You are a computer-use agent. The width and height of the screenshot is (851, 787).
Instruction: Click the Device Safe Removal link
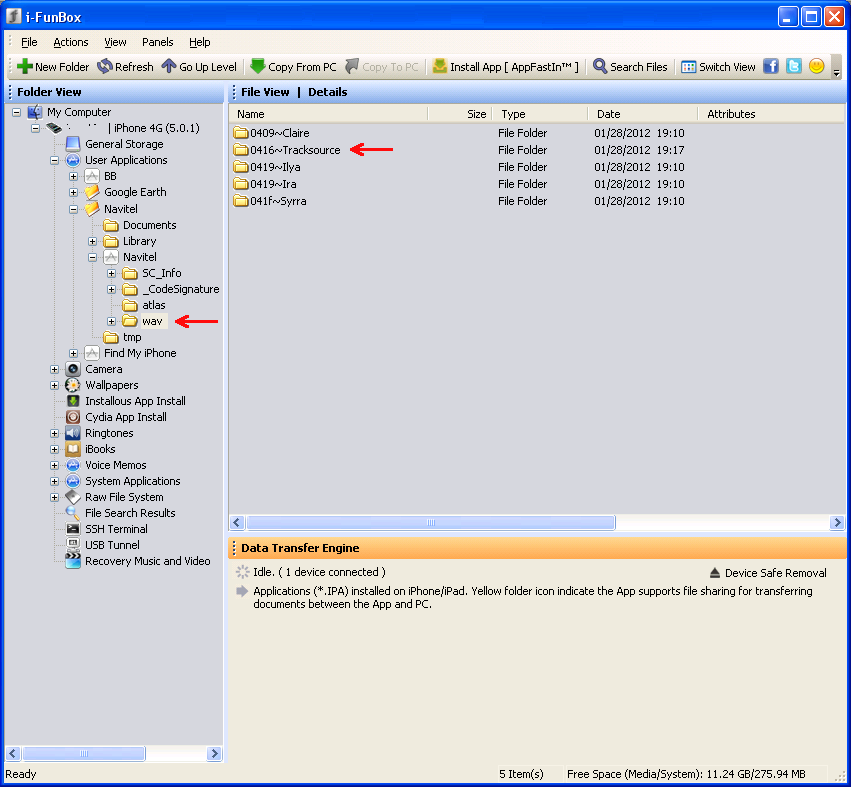click(x=775, y=573)
